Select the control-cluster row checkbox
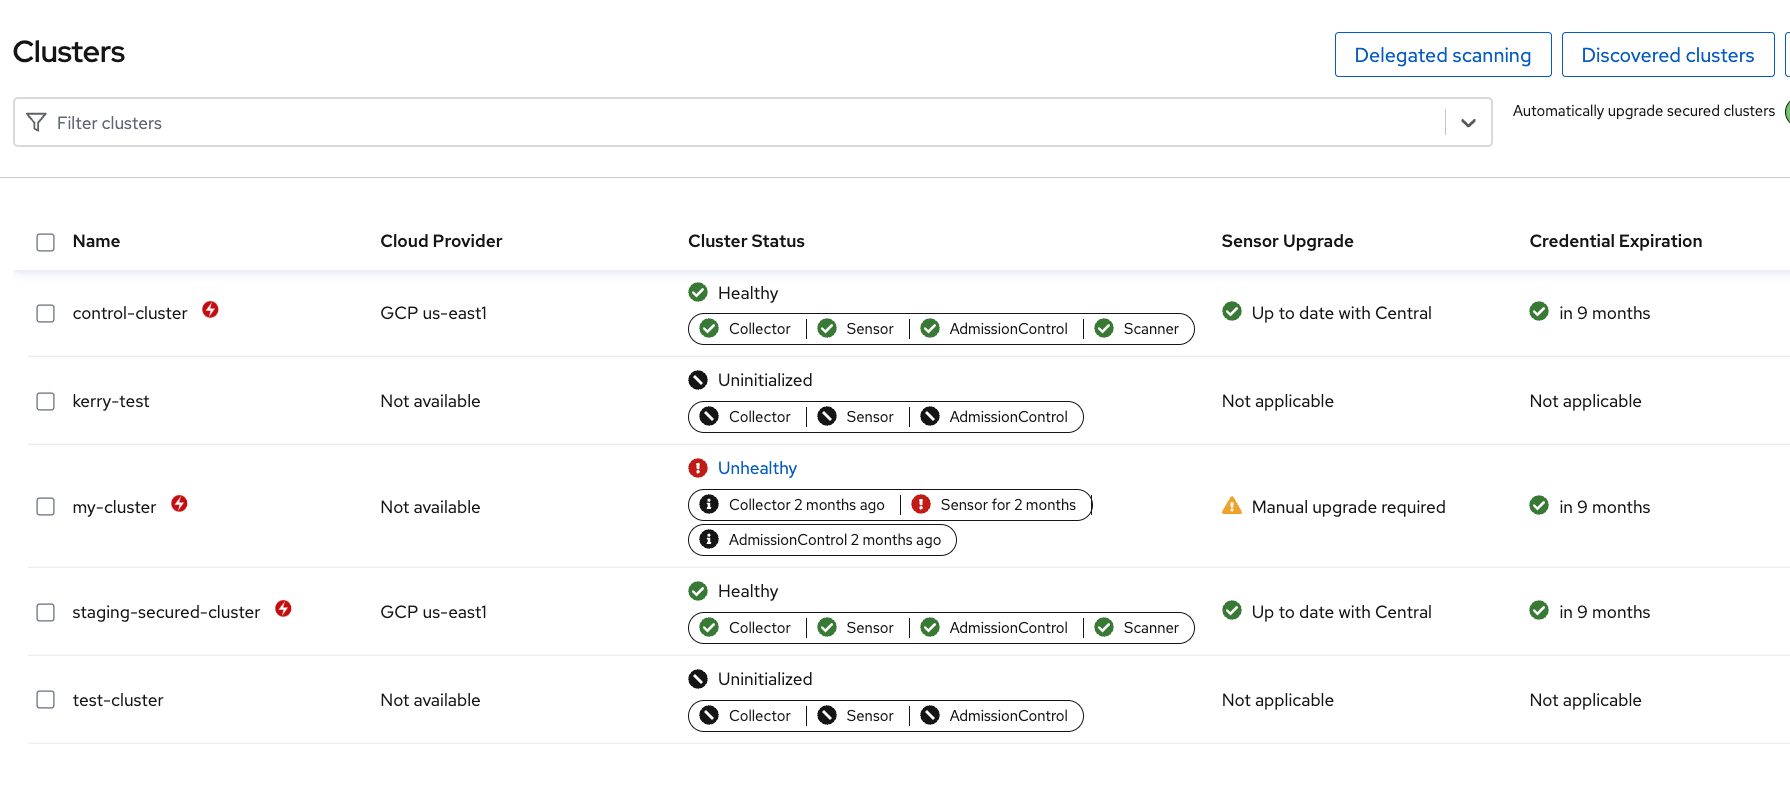This screenshot has width=1790, height=802. point(46,313)
